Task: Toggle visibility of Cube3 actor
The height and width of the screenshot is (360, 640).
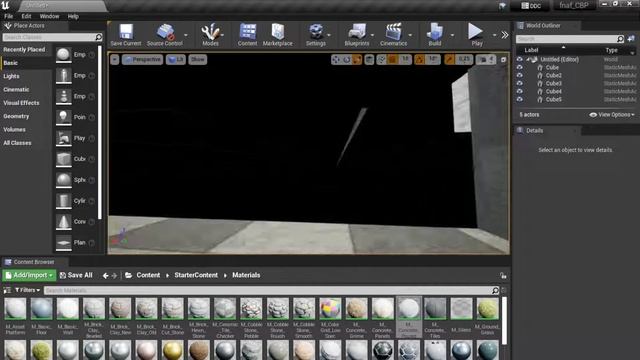Action: [519, 83]
